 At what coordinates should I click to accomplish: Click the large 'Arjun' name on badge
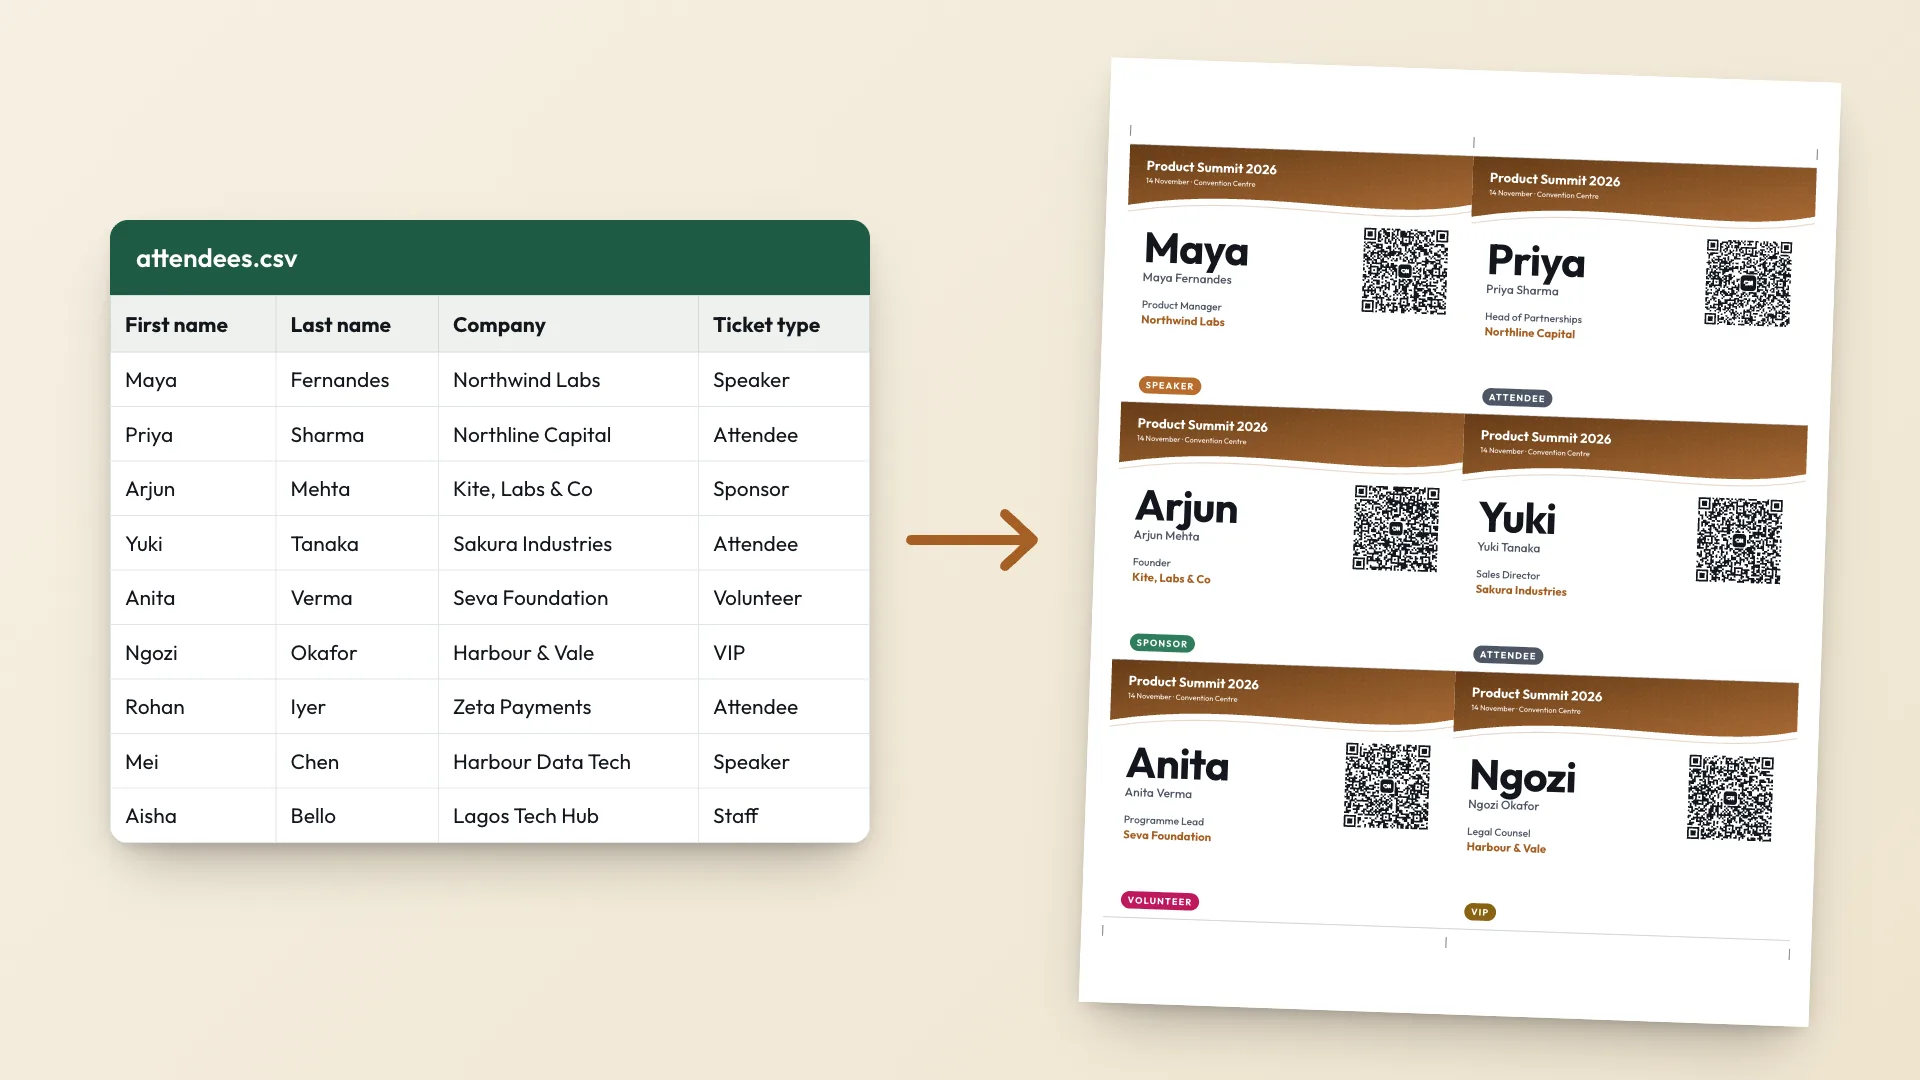pyautogui.click(x=1187, y=508)
